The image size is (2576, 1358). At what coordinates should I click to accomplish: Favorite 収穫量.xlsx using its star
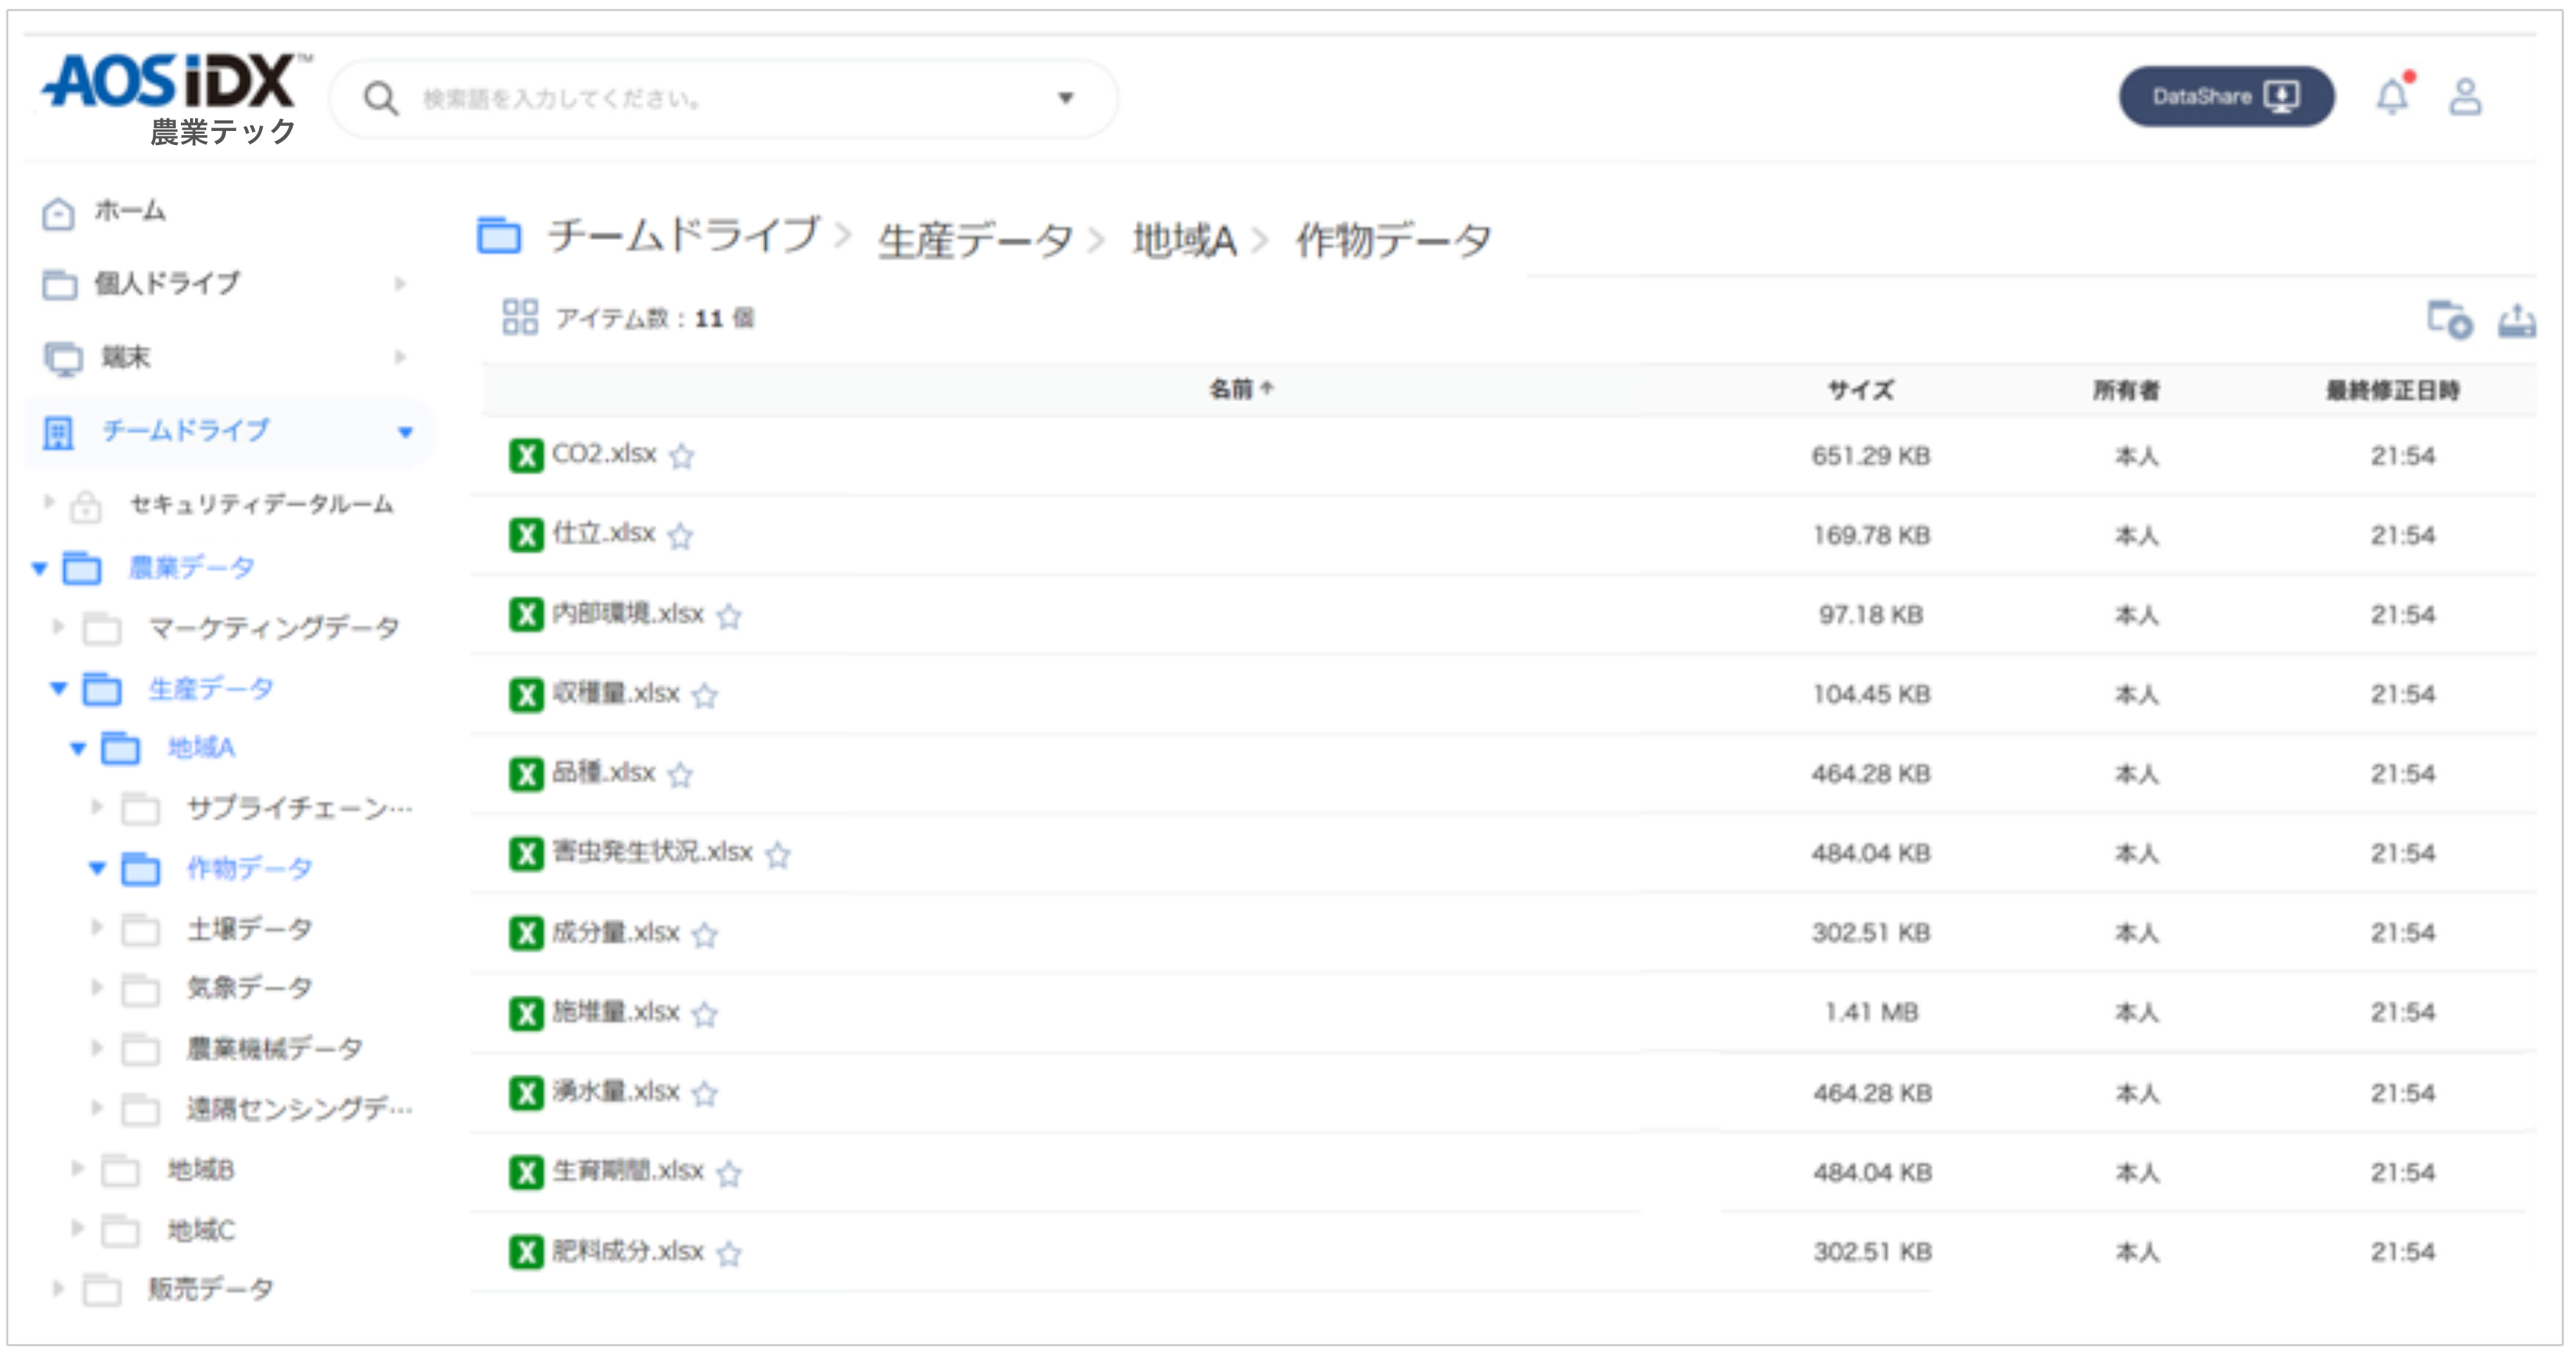[706, 697]
